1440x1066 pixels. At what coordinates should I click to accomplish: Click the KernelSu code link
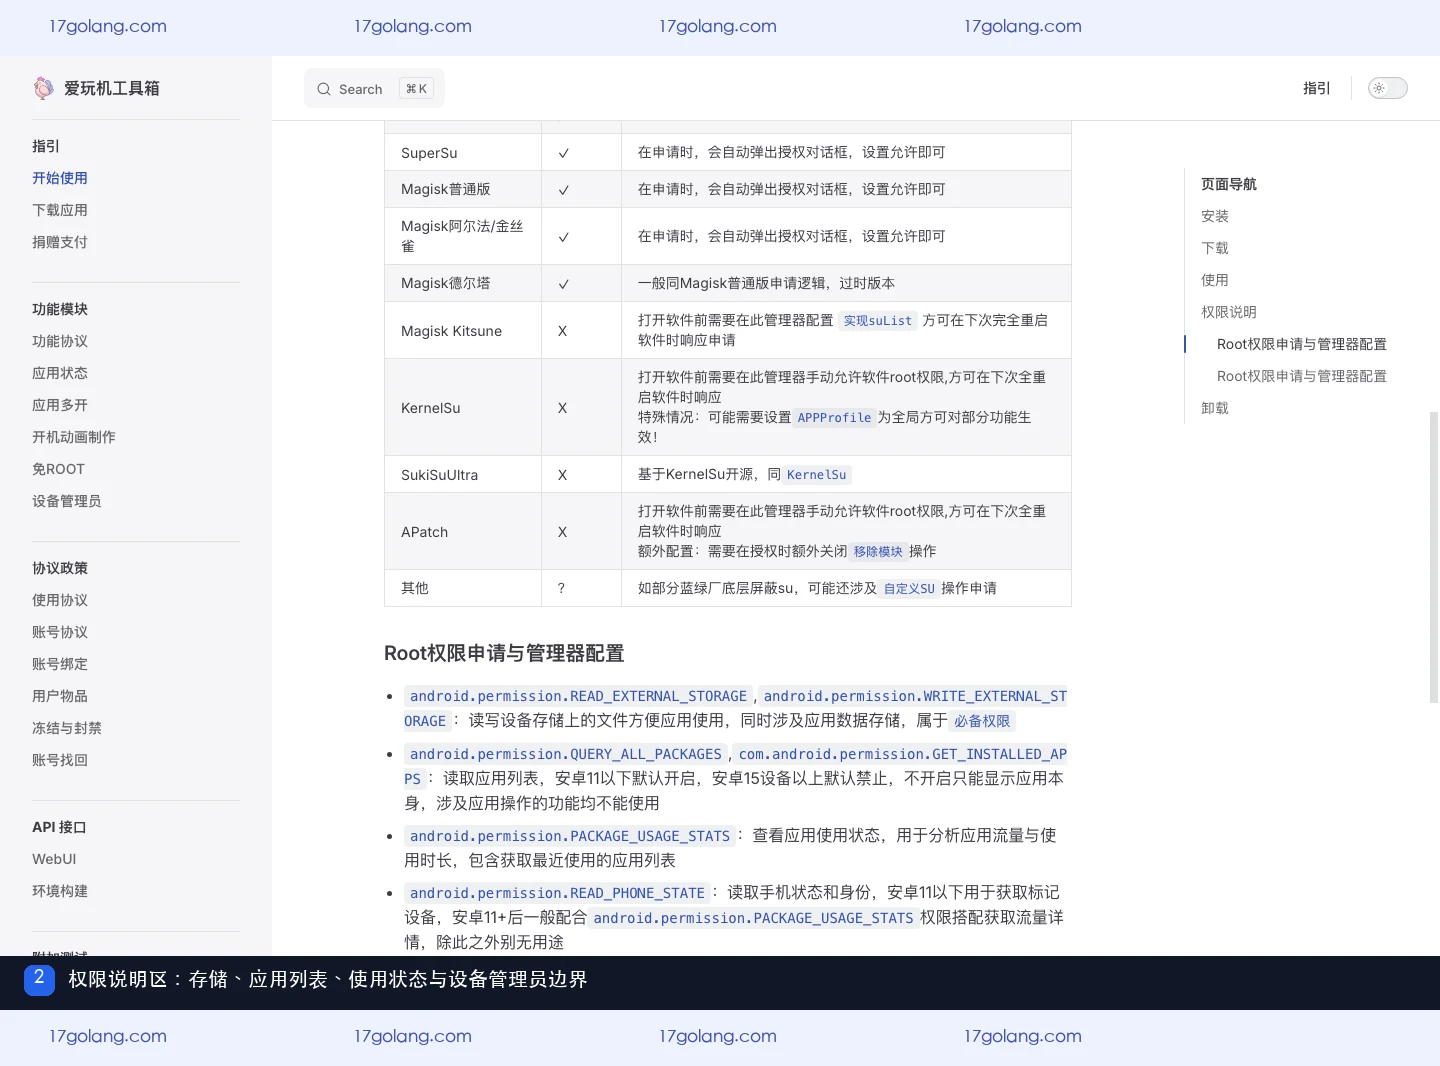[816, 475]
